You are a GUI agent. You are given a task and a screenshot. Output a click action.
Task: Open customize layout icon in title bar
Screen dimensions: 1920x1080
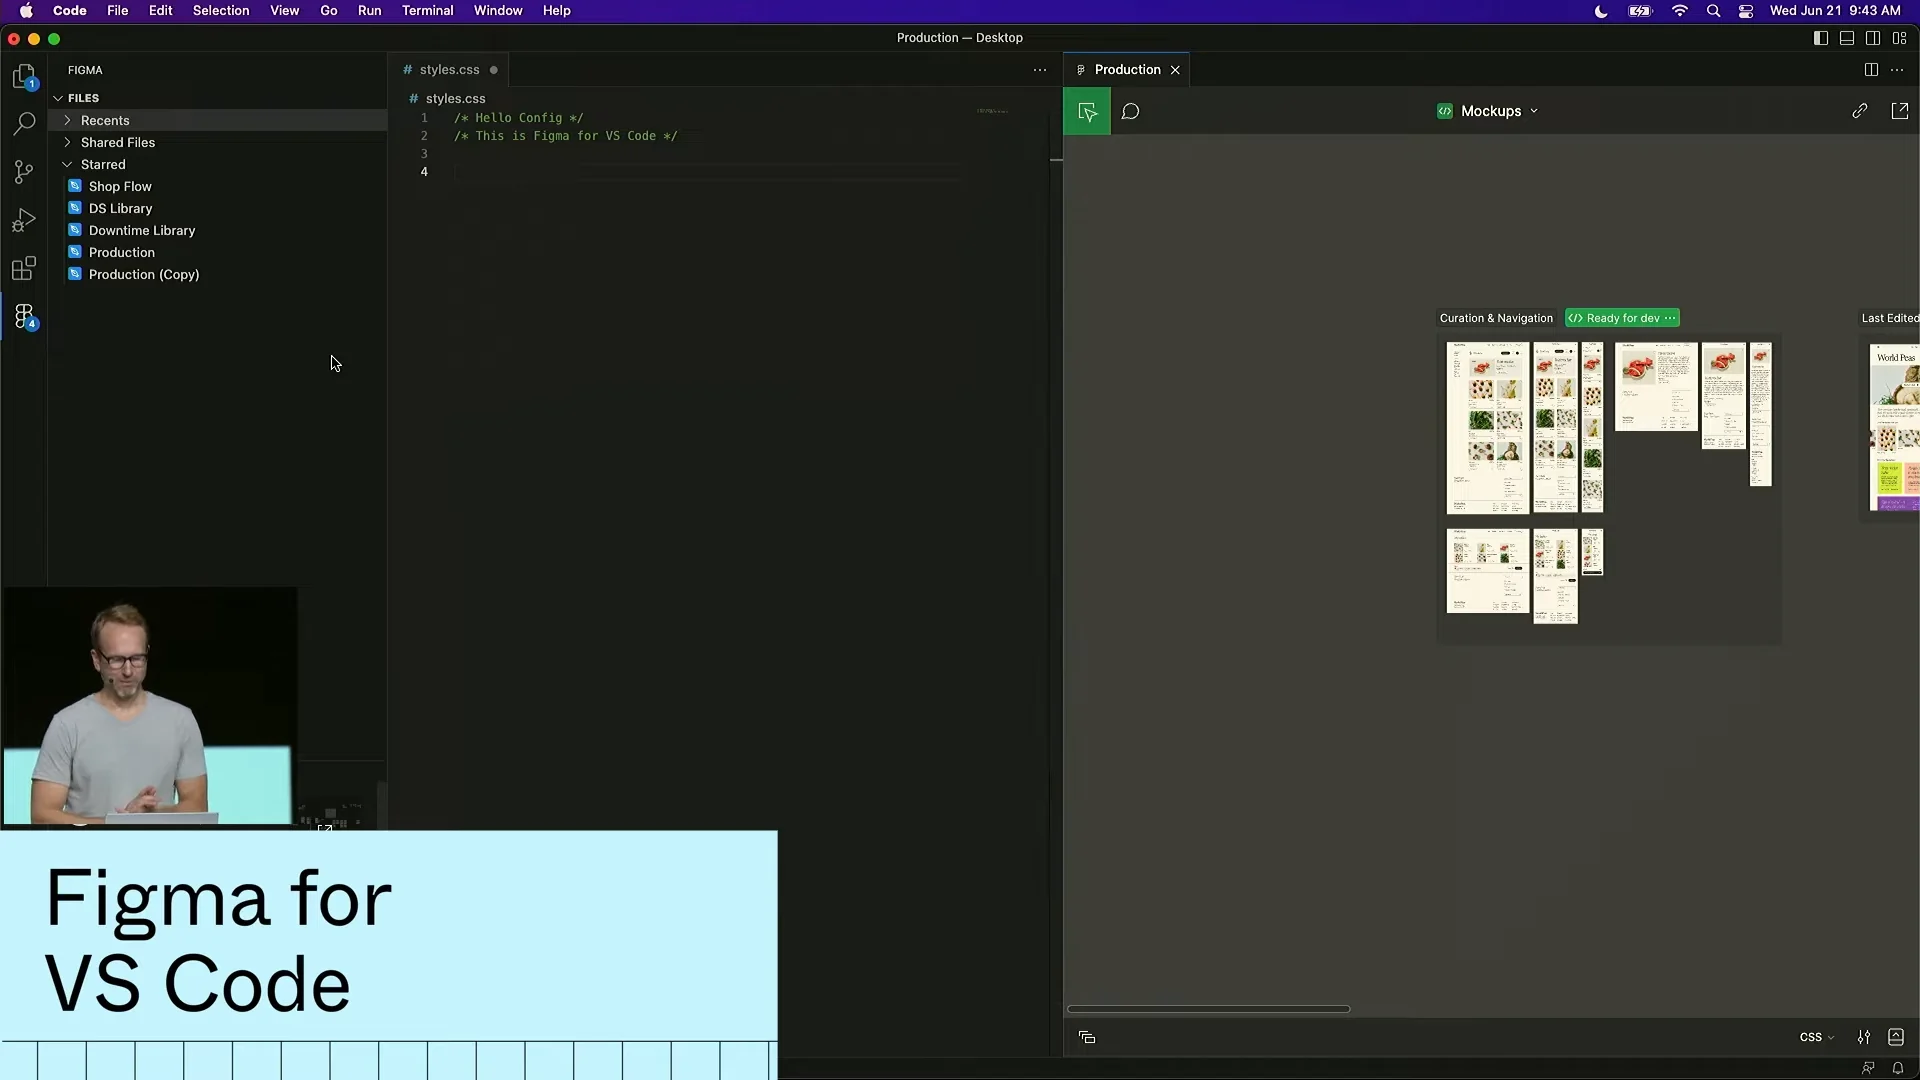click(x=1900, y=38)
